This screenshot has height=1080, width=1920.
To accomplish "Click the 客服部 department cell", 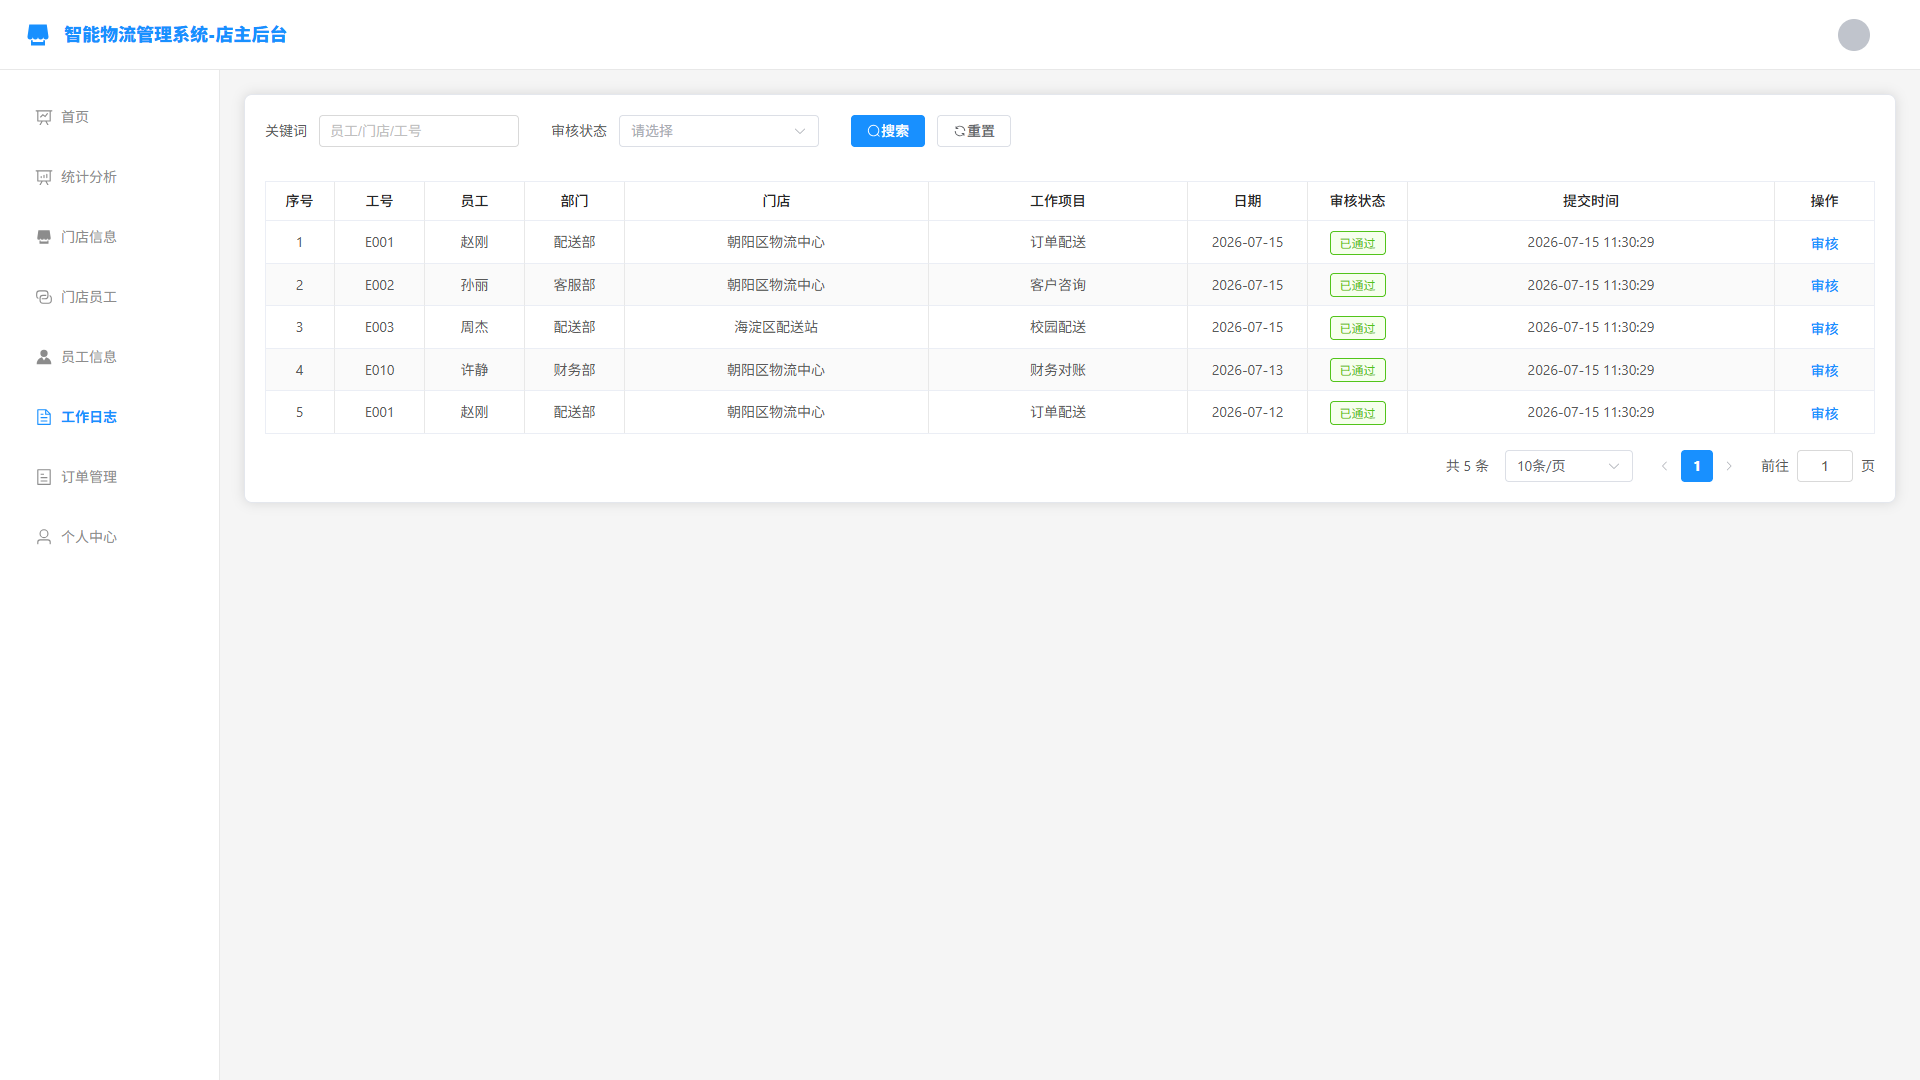I will pos(575,285).
